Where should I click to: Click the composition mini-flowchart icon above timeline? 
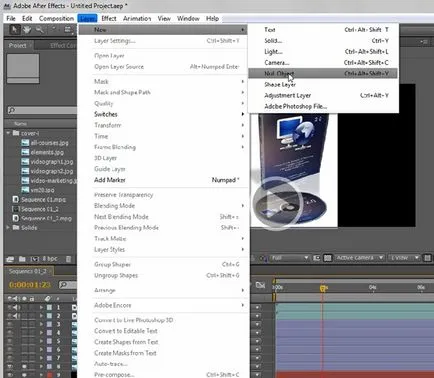(260, 285)
